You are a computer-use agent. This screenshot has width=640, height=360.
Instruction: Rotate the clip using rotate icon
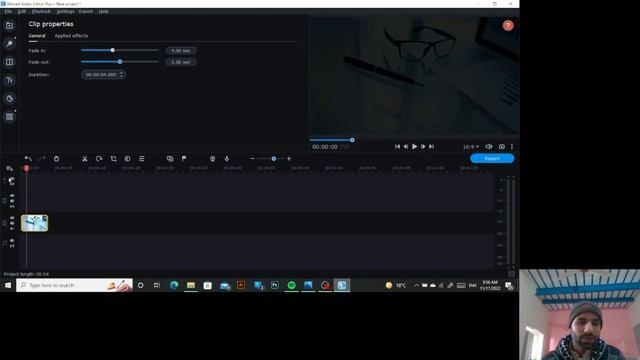click(99, 159)
